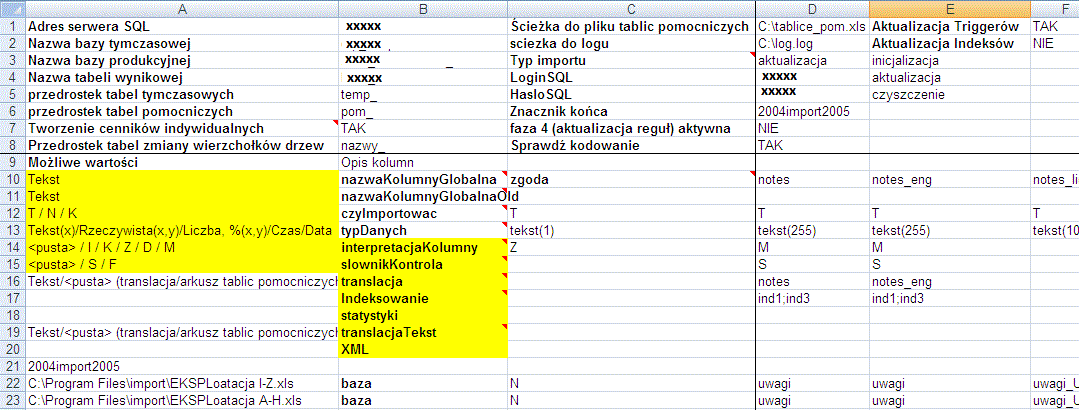Click 'notes_eng' in the translacja row

click(x=950, y=281)
